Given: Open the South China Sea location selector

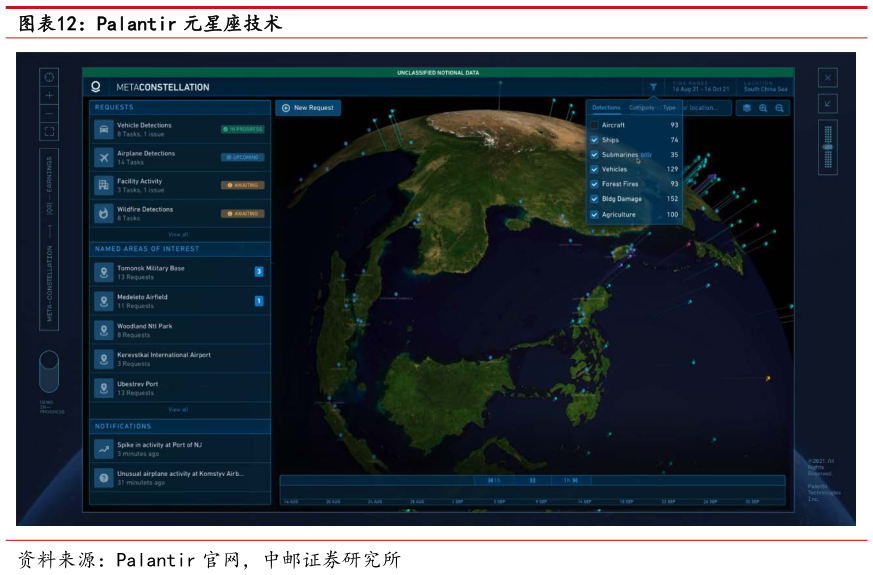Looking at the screenshot, I should click(x=765, y=88).
